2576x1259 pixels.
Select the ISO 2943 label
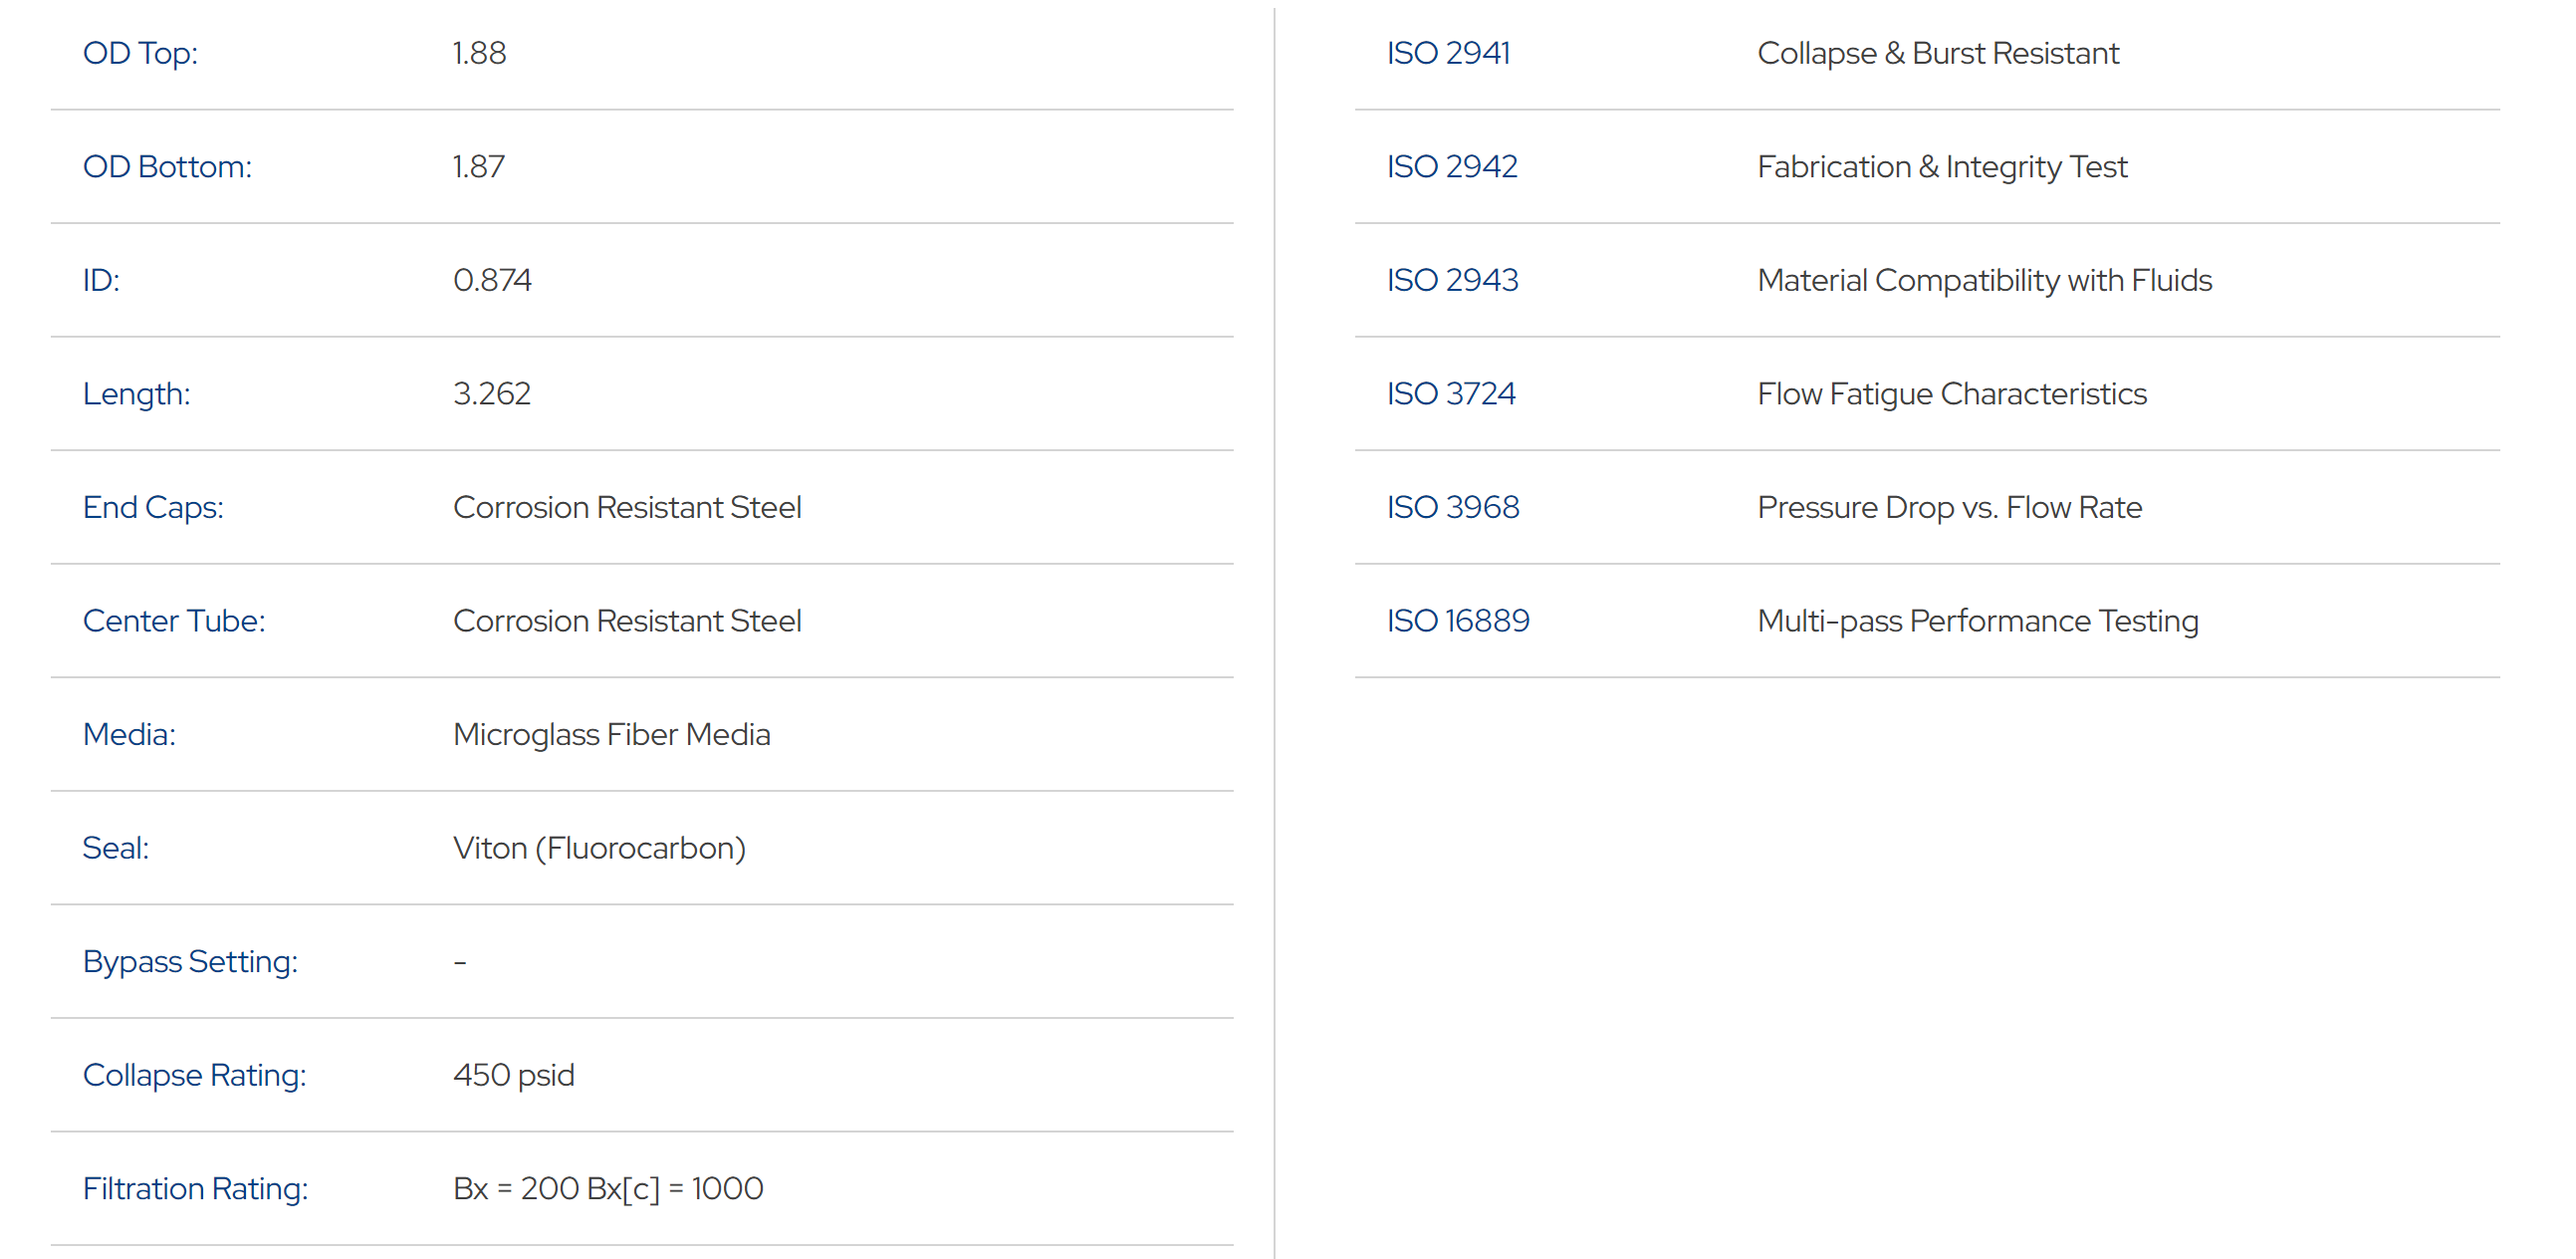pos(1451,280)
